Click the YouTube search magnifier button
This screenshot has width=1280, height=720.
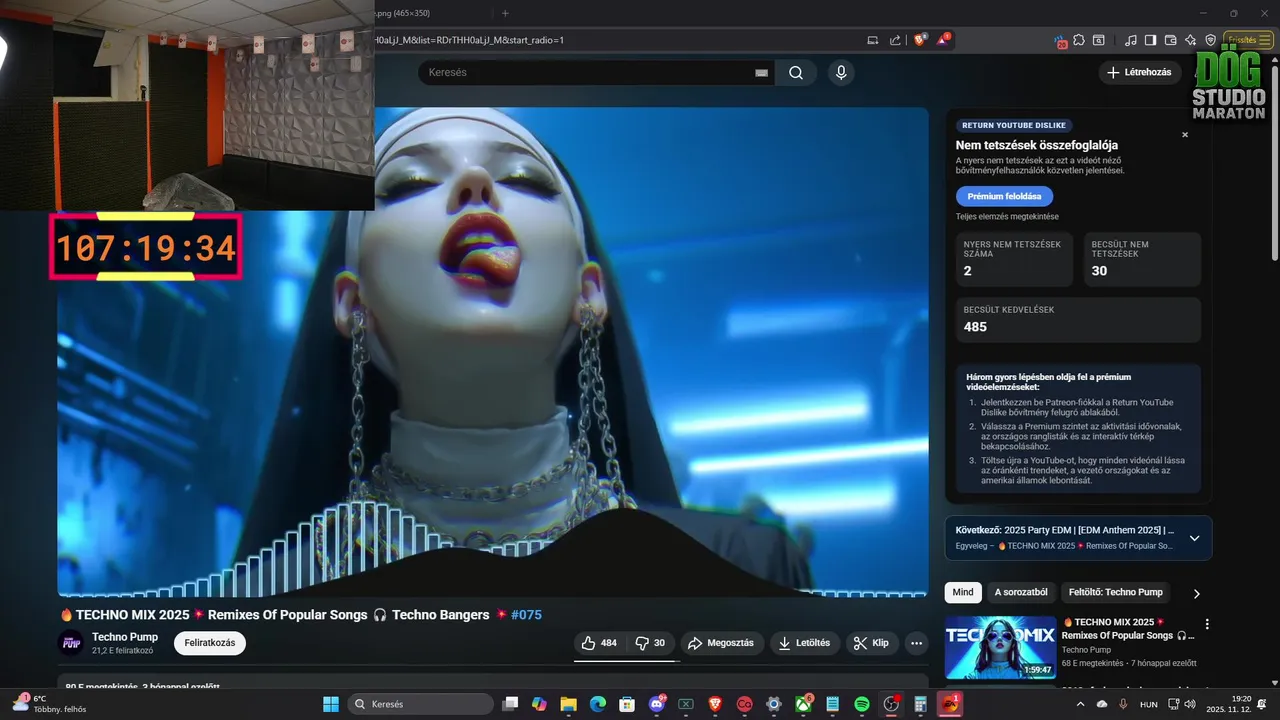(796, 72)
